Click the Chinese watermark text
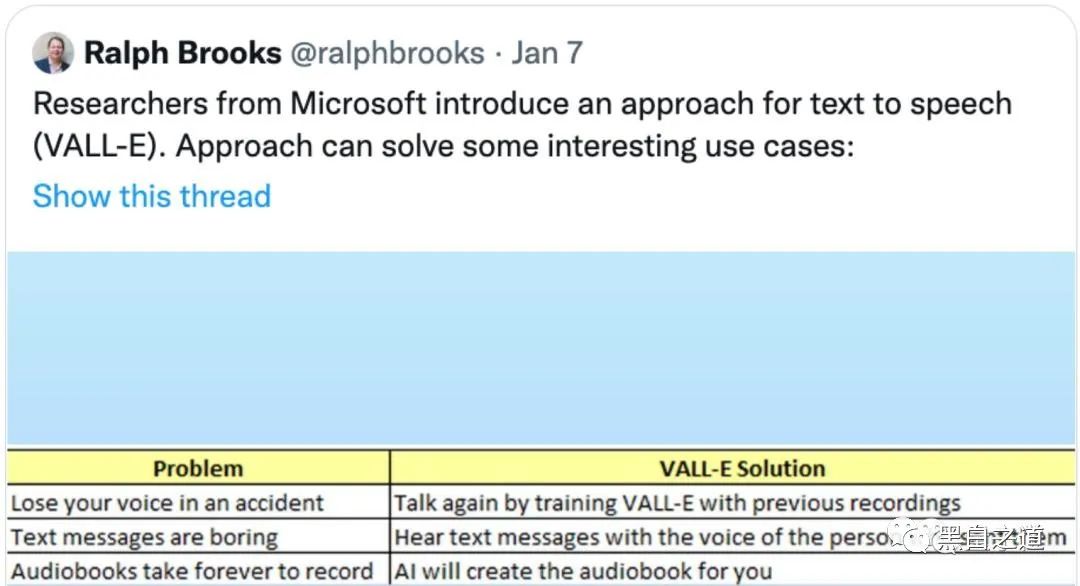This screenshot has width=1080, height=586. click(989, 538)
